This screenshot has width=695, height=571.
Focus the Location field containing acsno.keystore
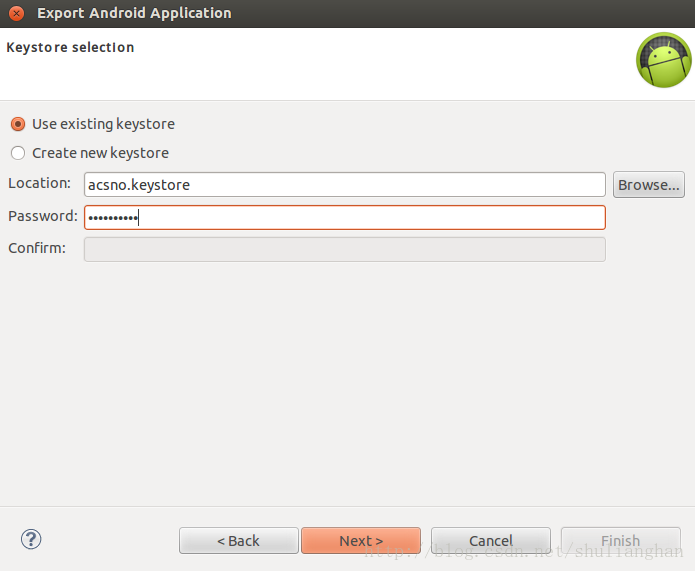345,185
